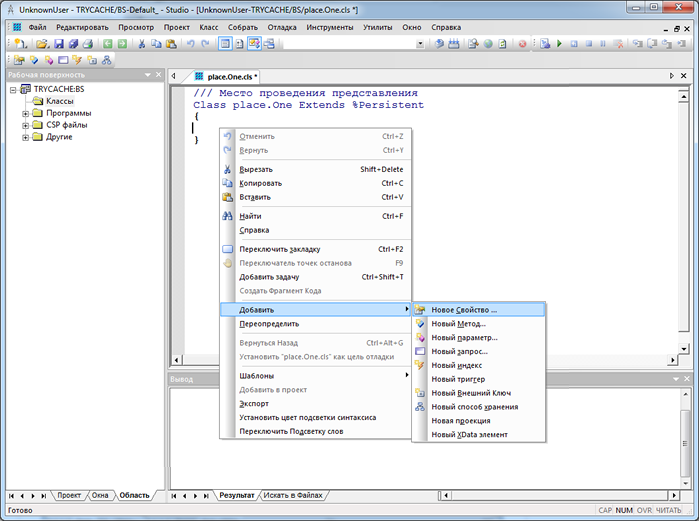Viewport: 699px width, 521px height.
Task: Click the New Index lightning icon
Action: pos(77,60)
